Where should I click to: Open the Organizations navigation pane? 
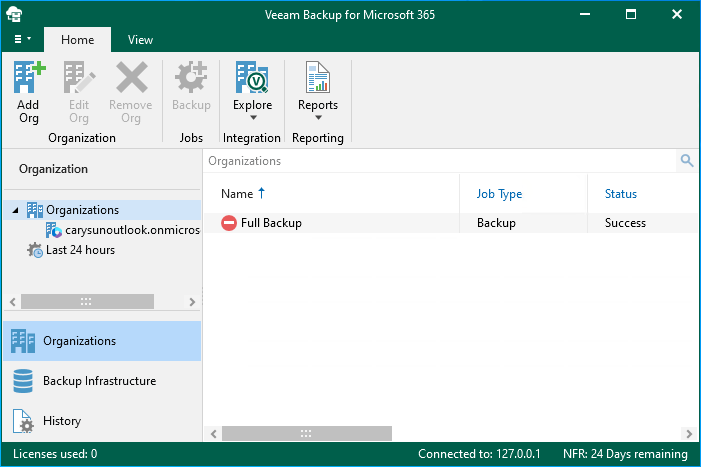[79, 341]
